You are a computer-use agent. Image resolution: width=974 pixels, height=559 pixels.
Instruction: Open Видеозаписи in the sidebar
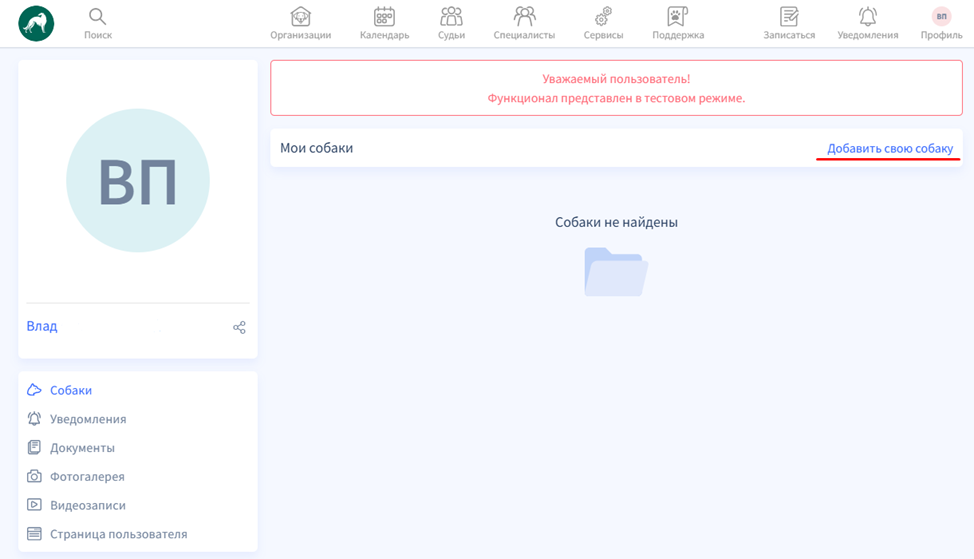[87, 505]
